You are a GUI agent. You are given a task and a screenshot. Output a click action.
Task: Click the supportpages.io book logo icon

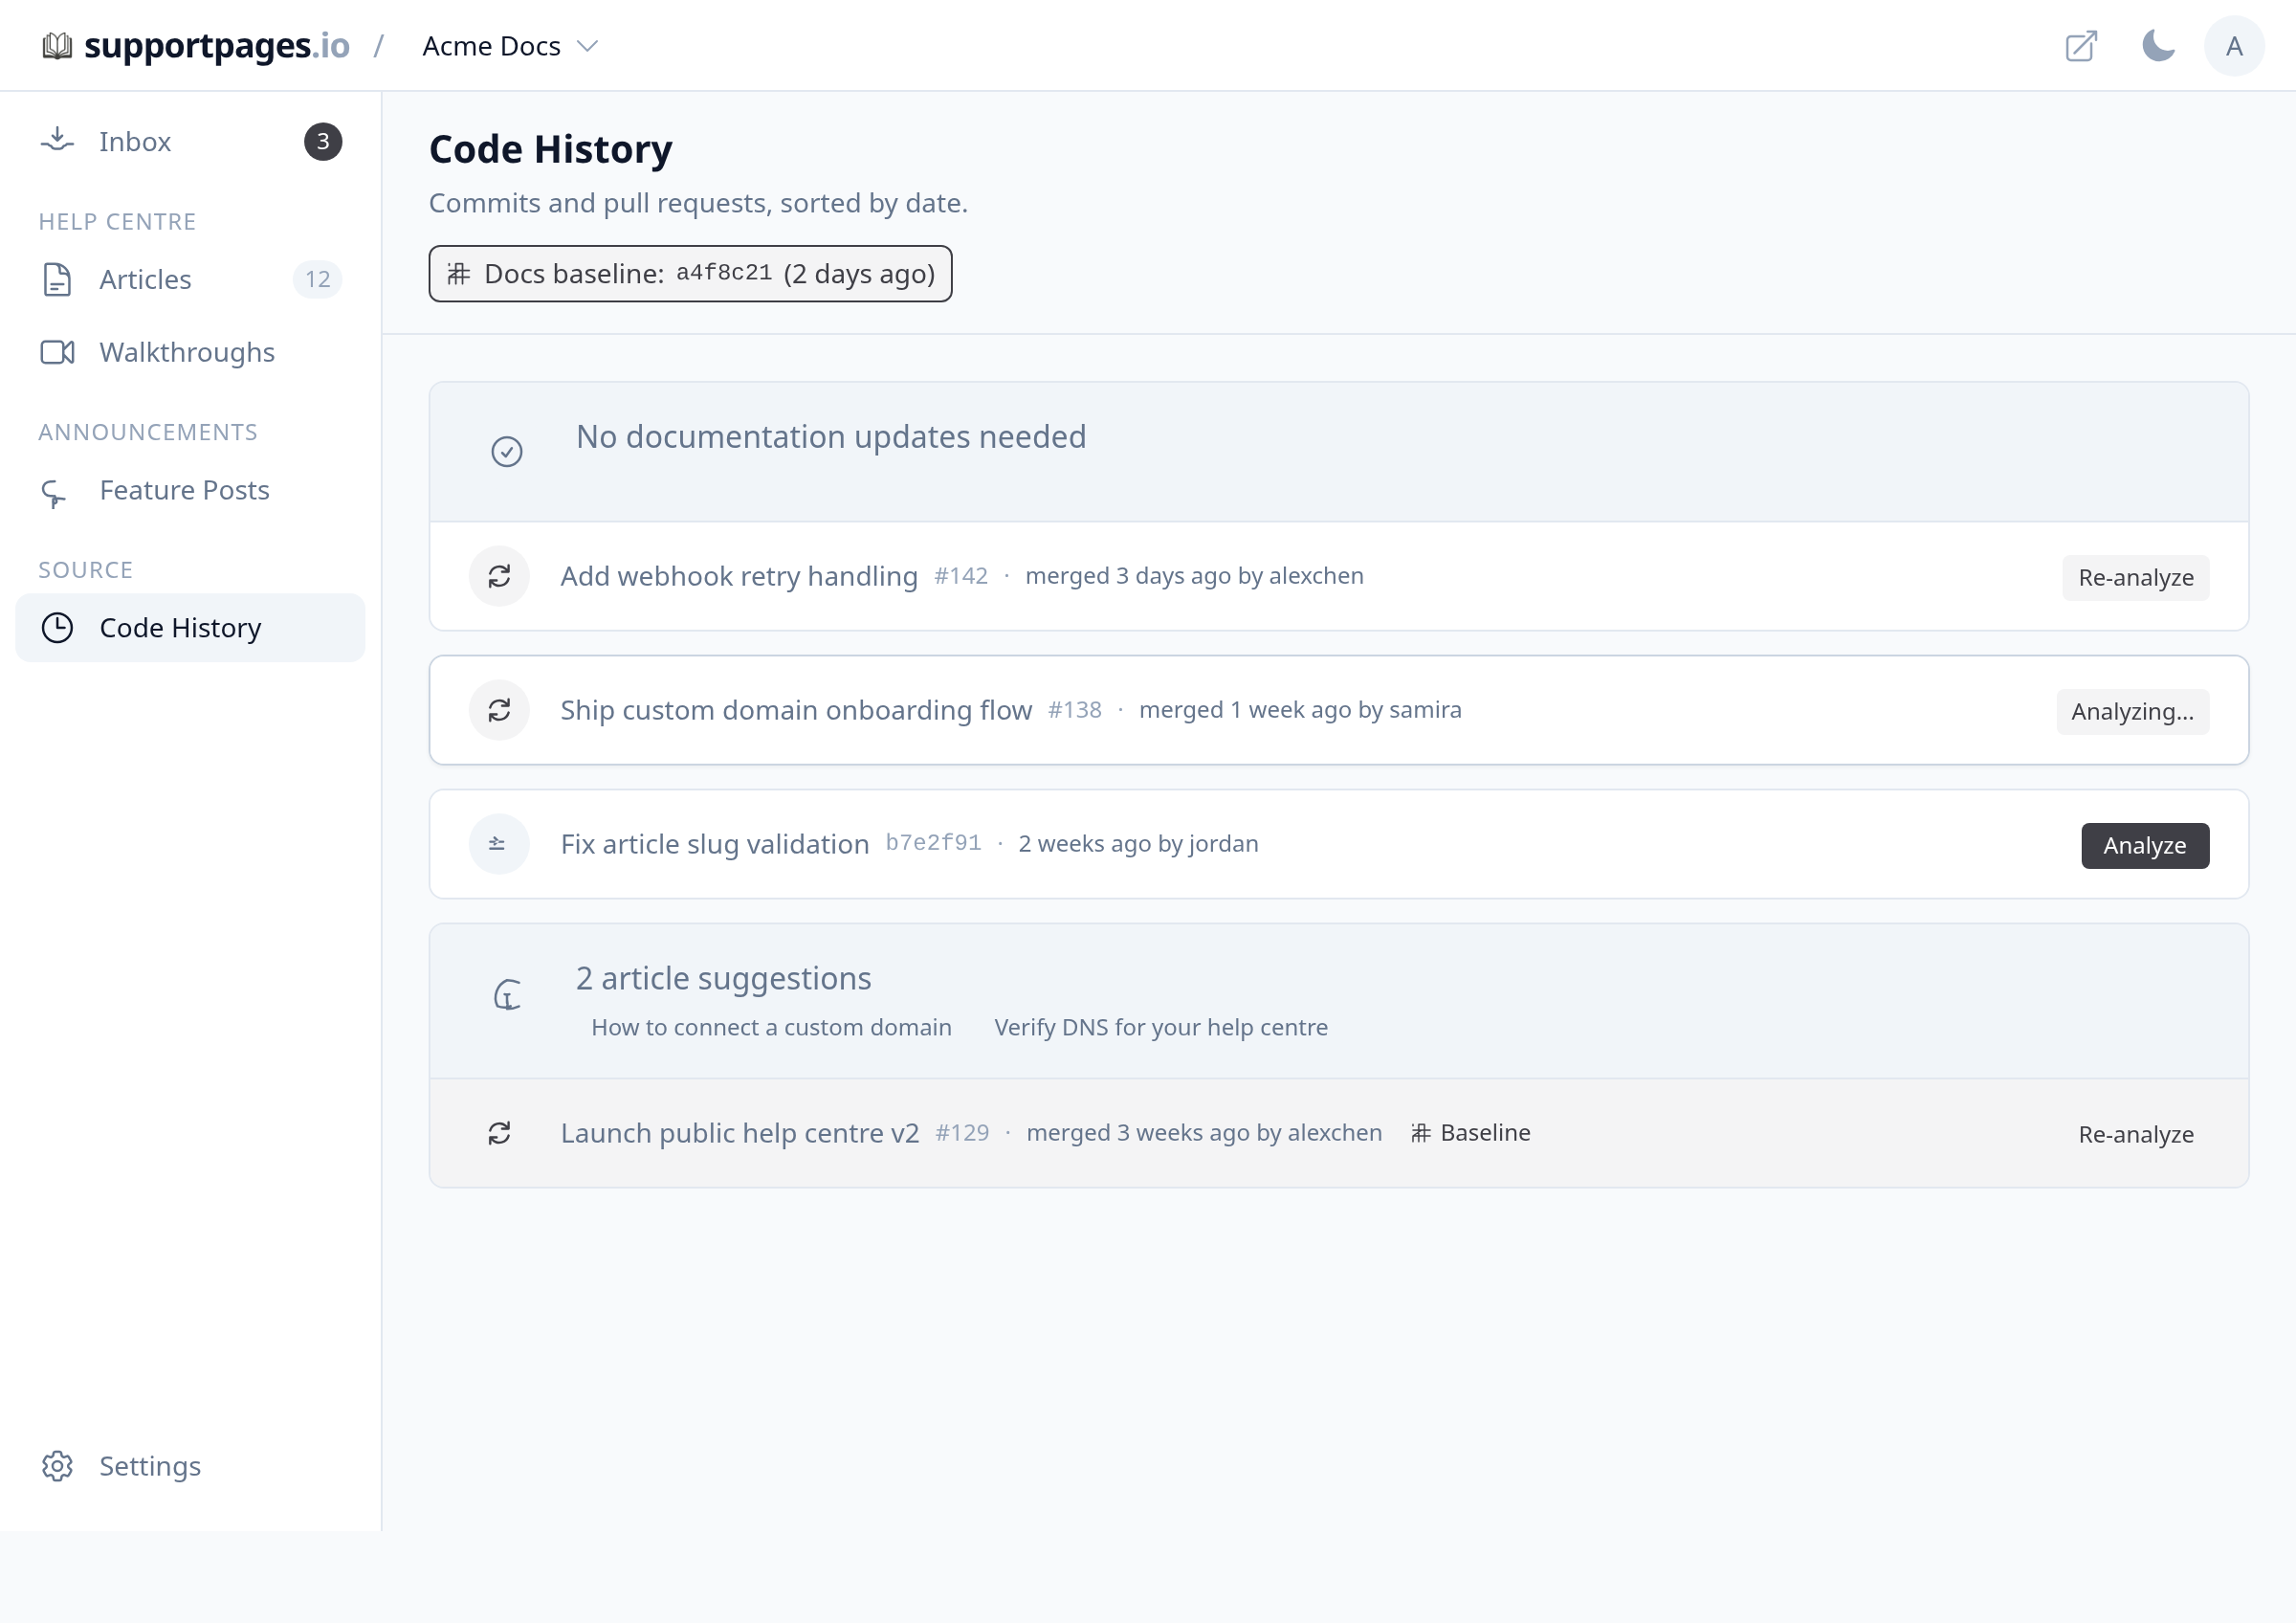(x=57, y=46)
